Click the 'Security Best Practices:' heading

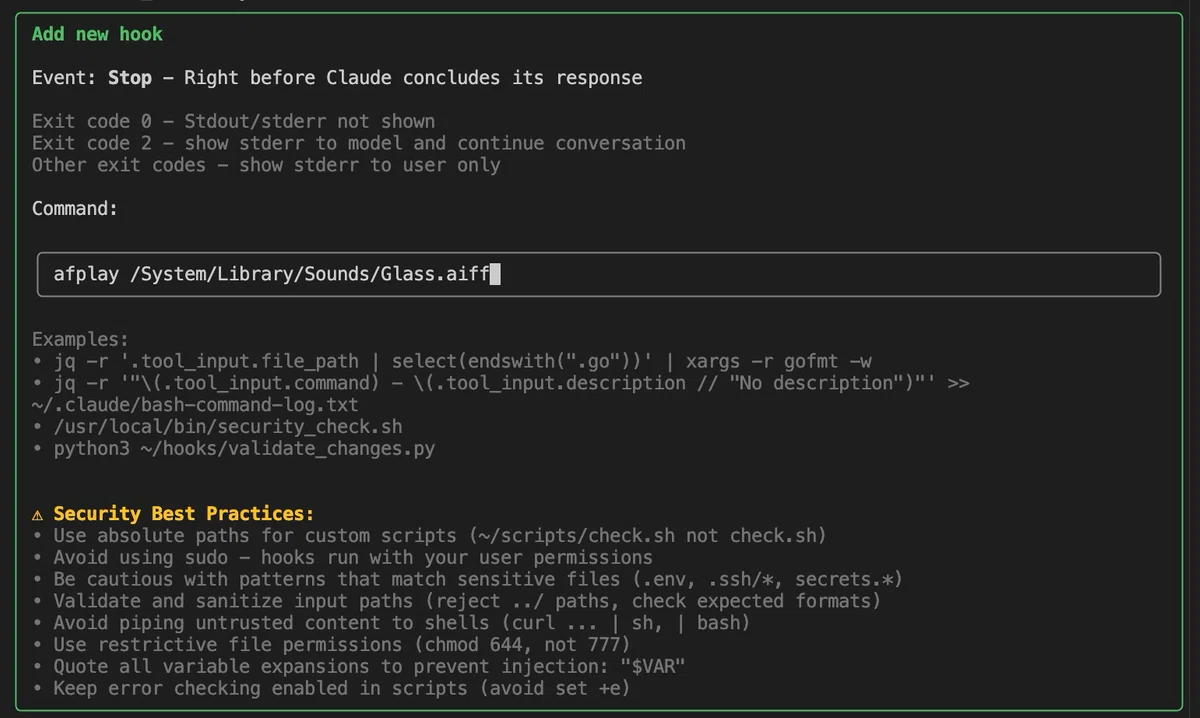pyautogui.click(x=183, y=514)
